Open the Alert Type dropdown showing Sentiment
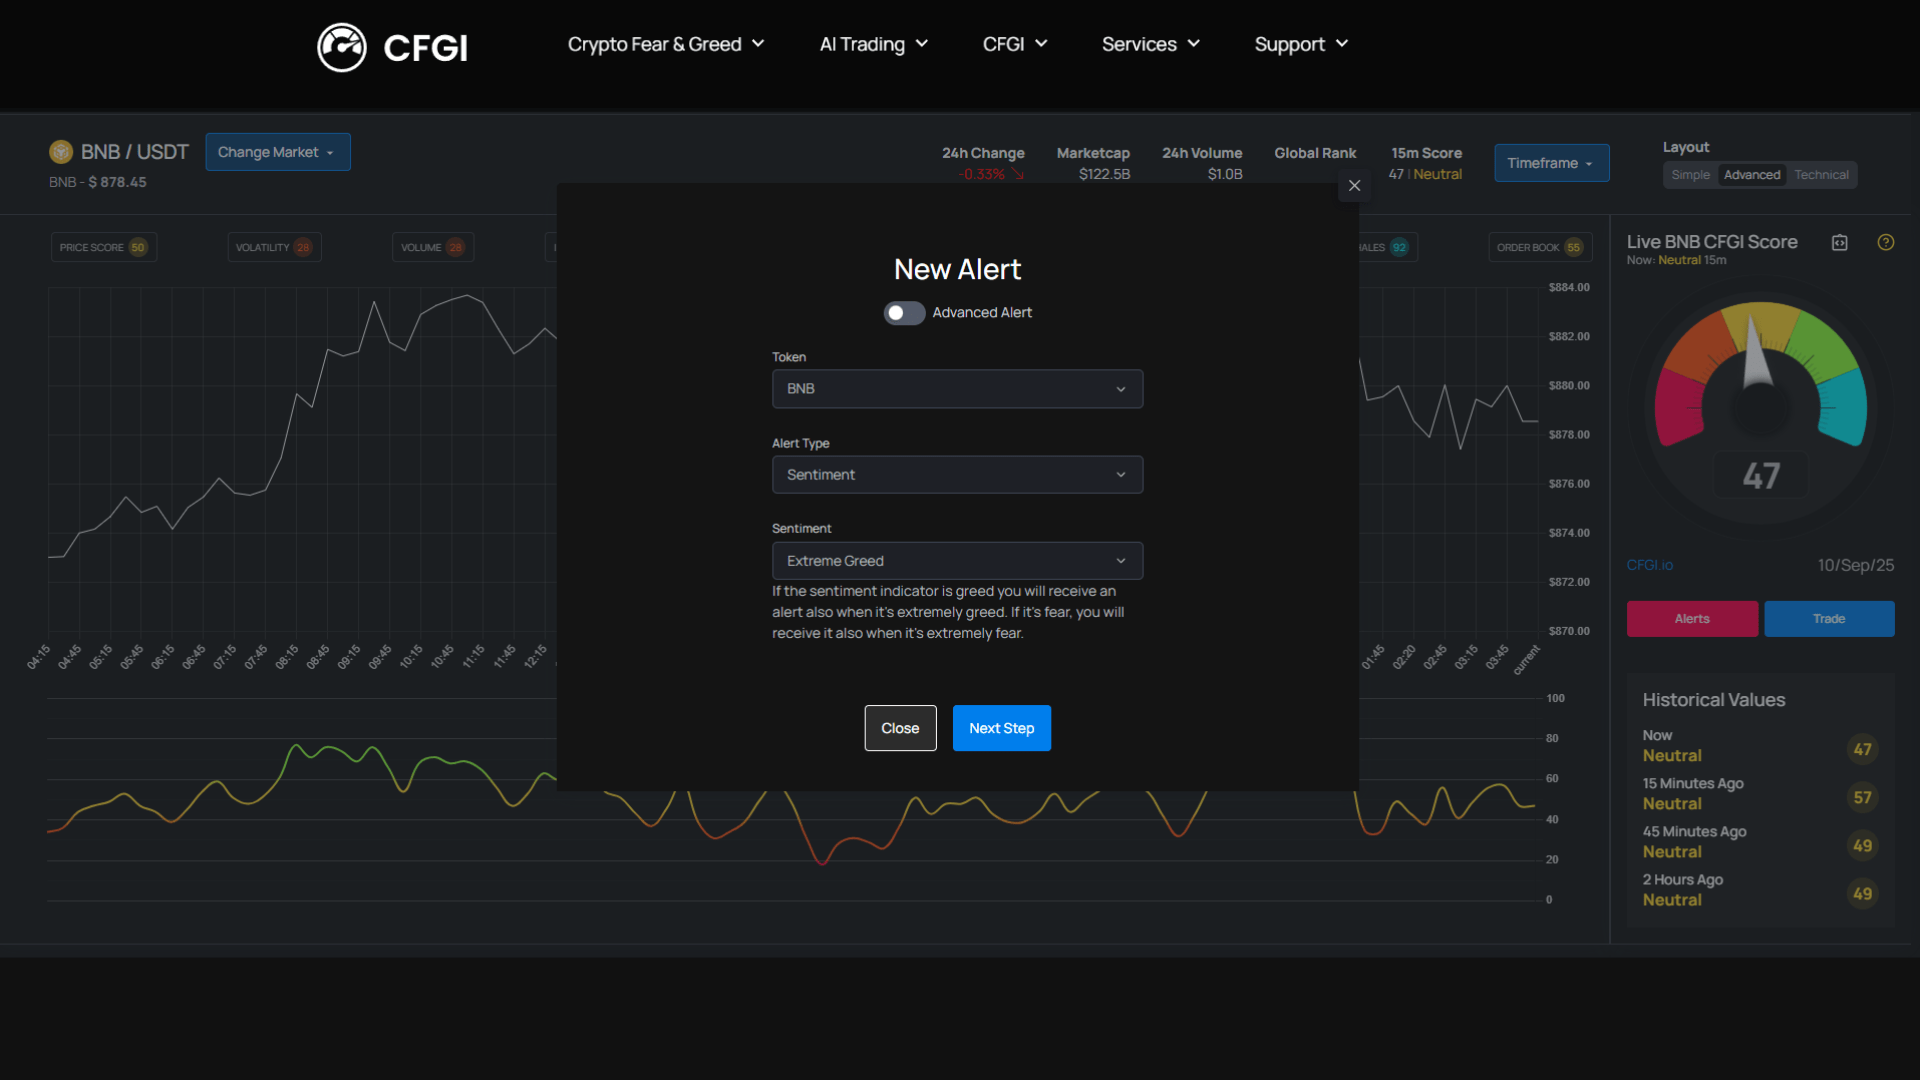Screen dimensions: 1920x1080 [x=956, y=474]
